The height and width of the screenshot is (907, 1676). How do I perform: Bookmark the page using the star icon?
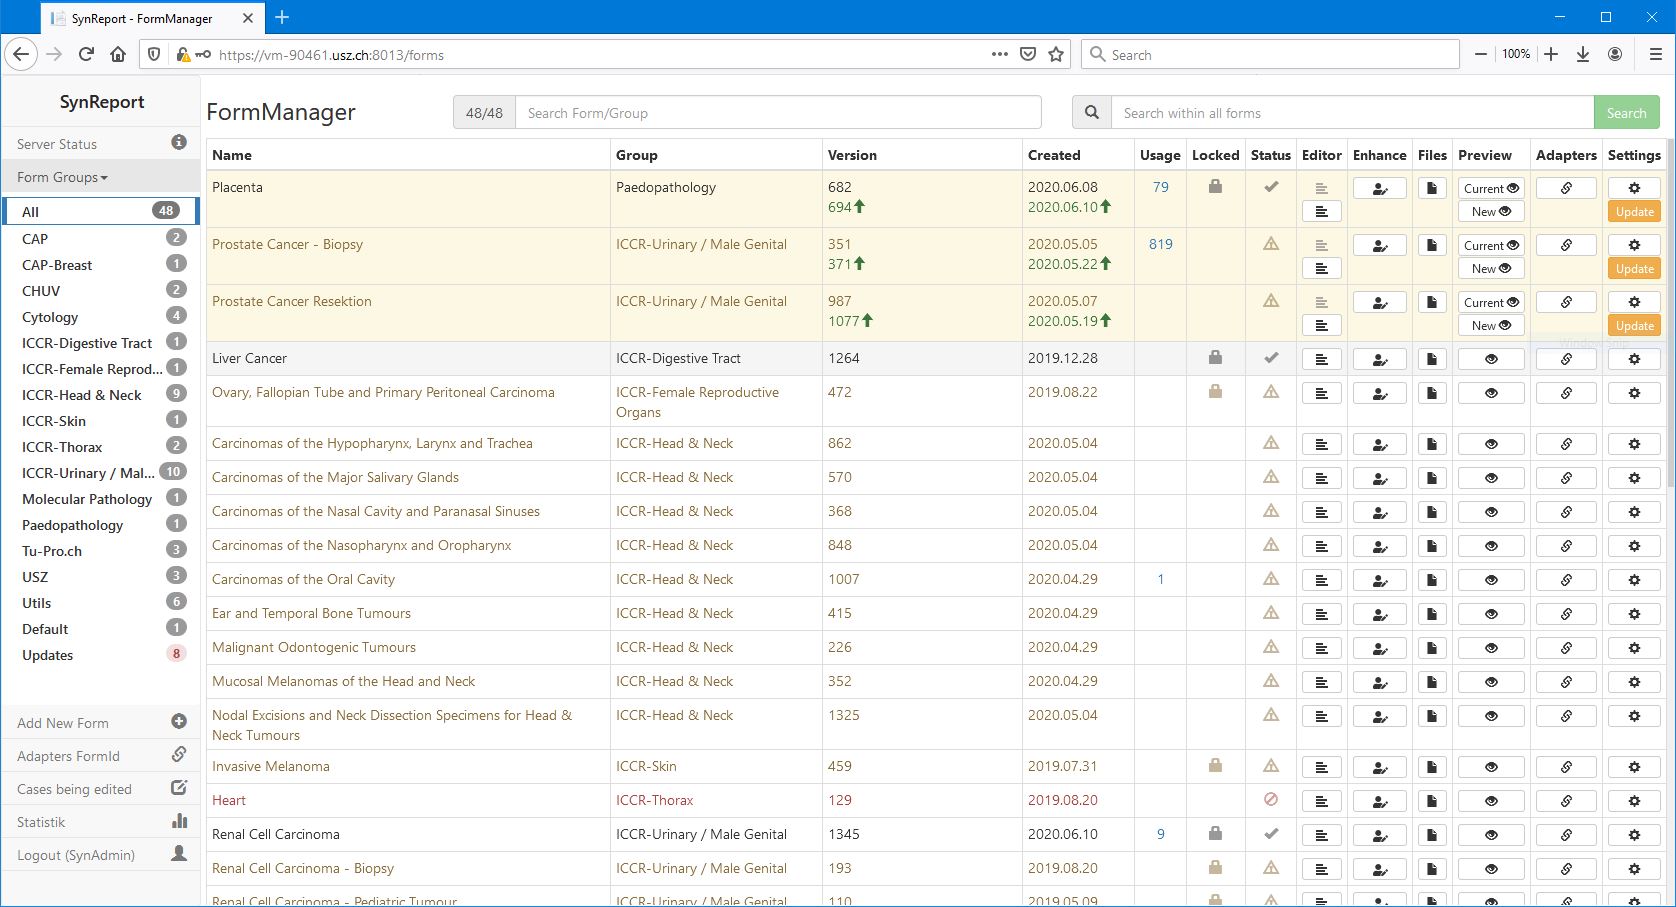coord(1056,54)
